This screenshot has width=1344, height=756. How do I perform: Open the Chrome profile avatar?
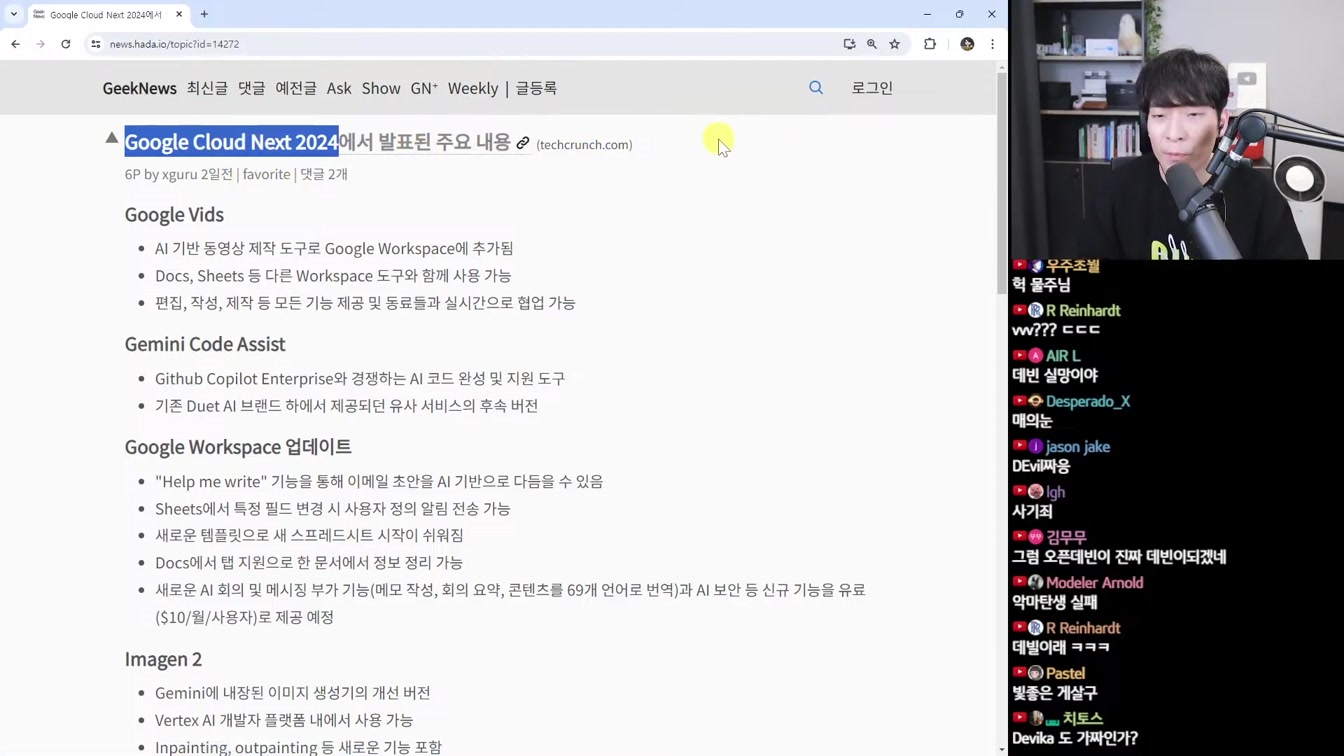click(x=967, y=44)
